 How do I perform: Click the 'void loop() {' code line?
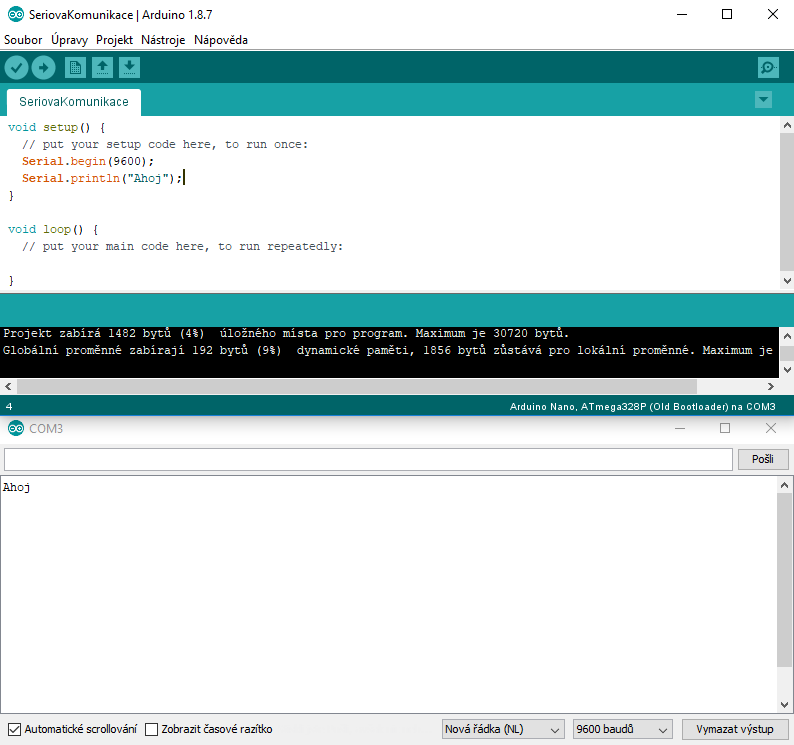[x=53, y=229]
